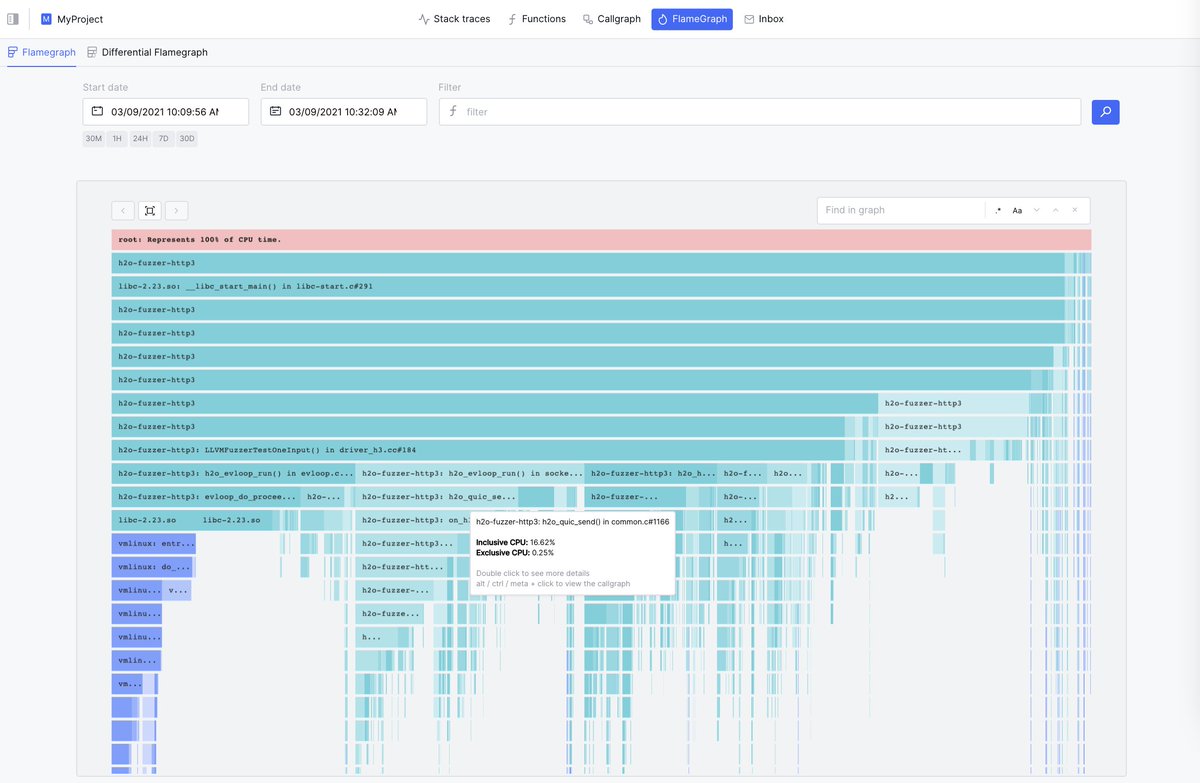Click the Functions f icon
1200x783 pixels.
pos(512,19)
